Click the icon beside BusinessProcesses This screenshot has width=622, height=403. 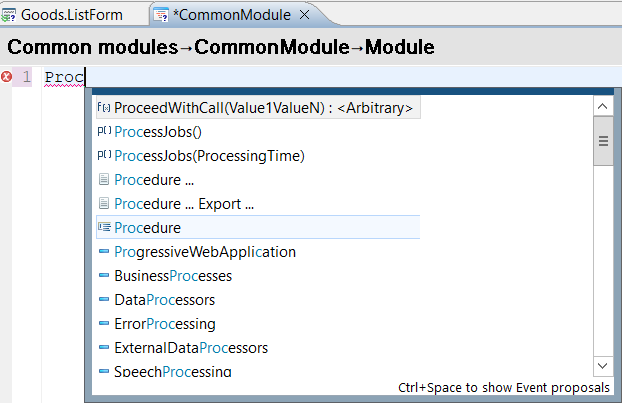(x=104, y=276)
